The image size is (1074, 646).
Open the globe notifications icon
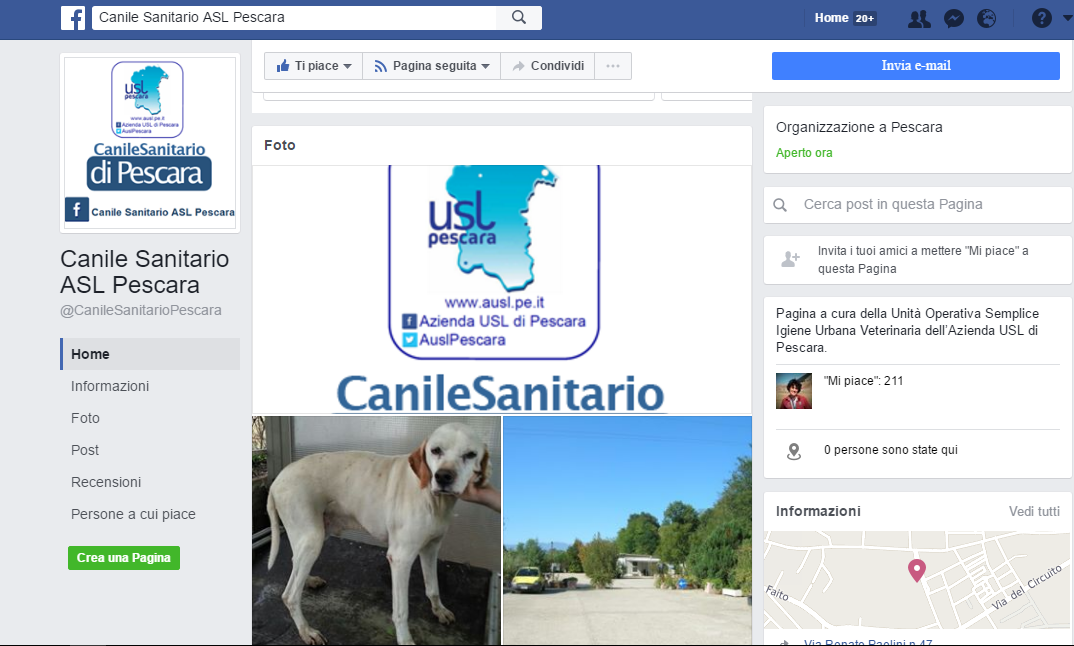(986, 18)
